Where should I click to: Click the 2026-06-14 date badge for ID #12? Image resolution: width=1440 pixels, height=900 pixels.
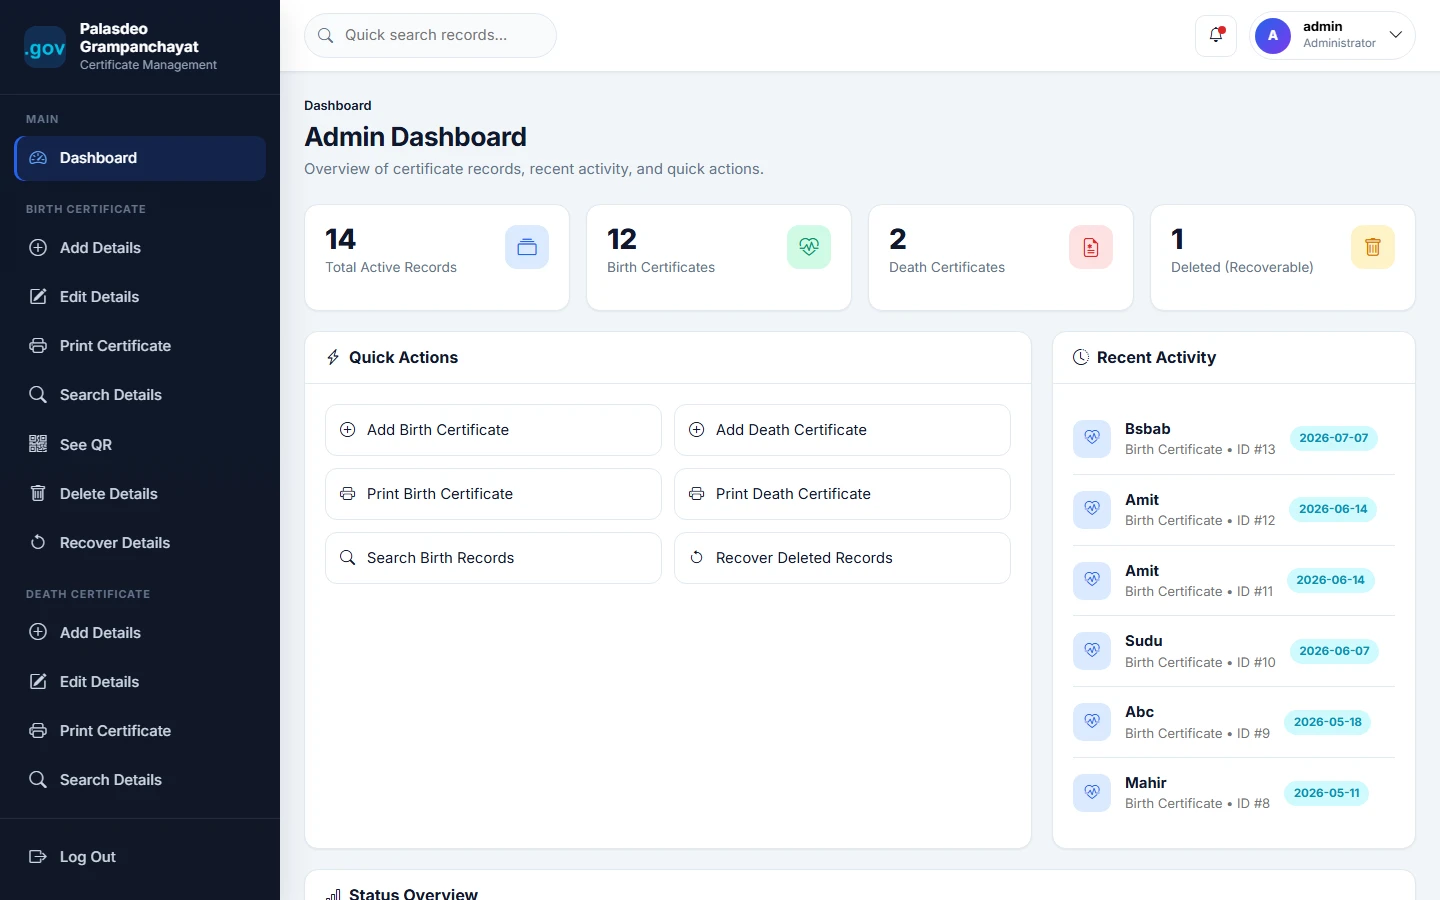click(x=1333, y=509)
